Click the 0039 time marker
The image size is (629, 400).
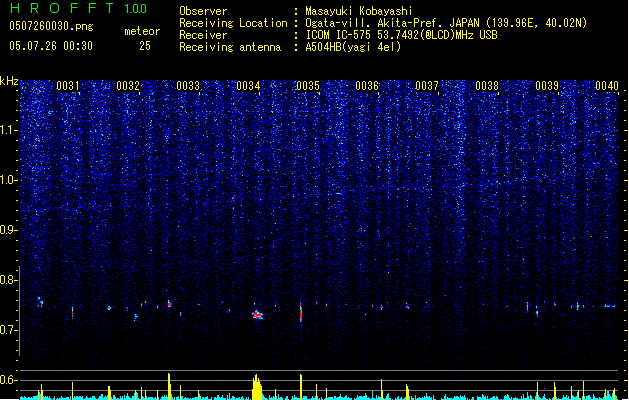coord(547,86)
